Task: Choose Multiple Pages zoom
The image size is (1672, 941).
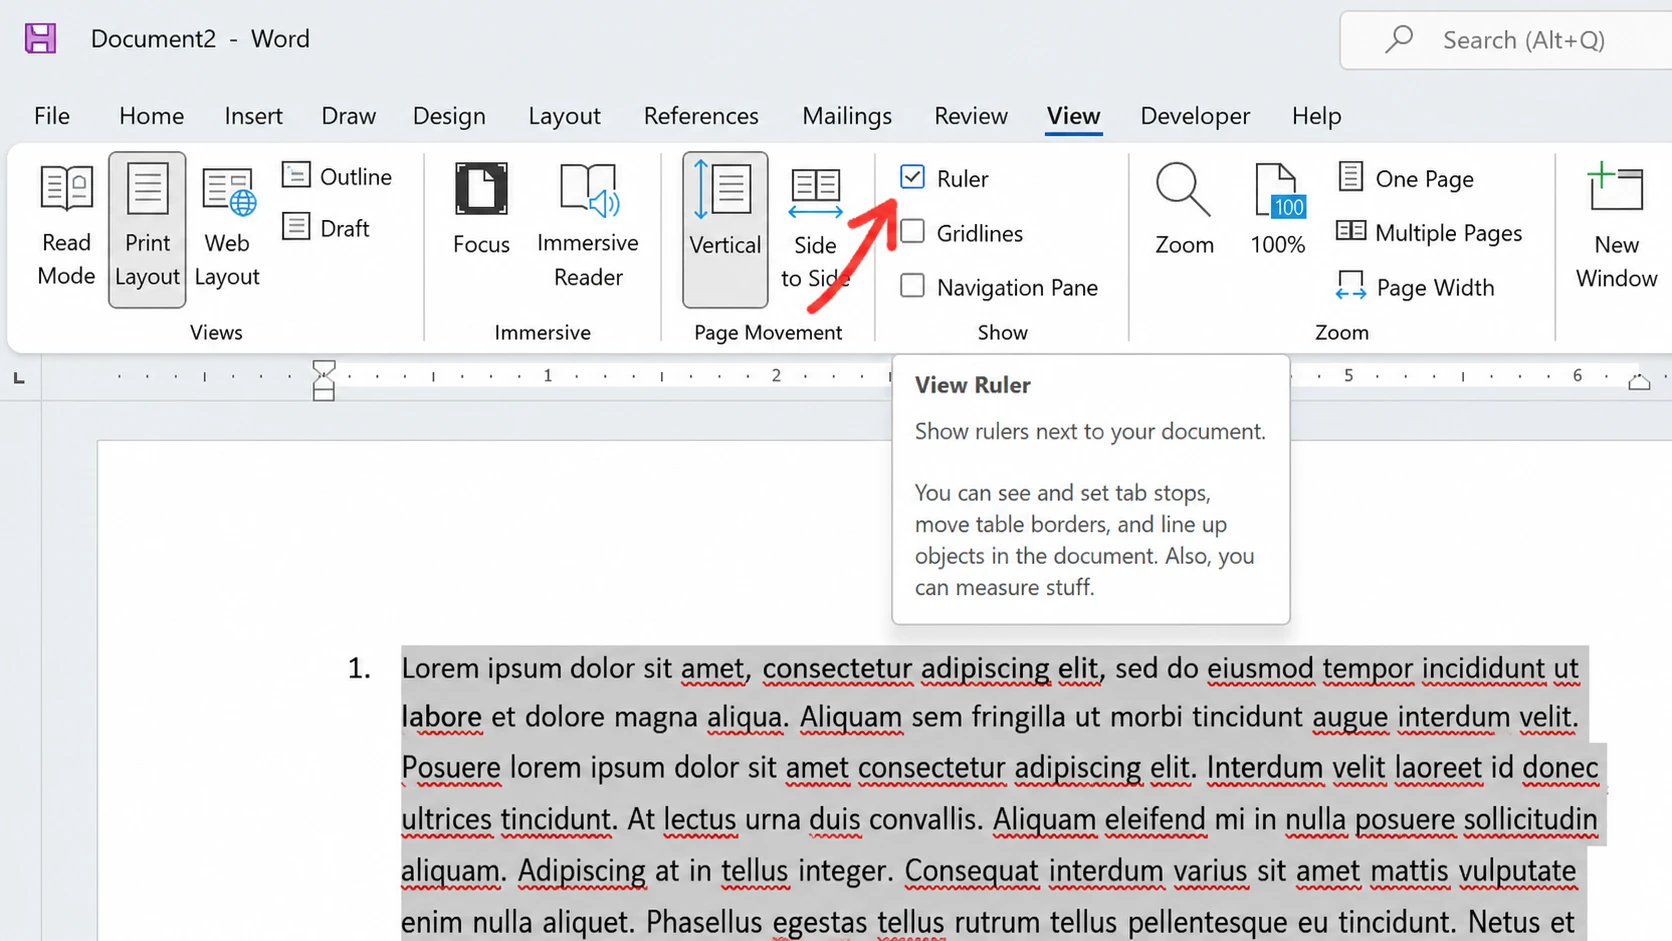Action: (1429, 232)
